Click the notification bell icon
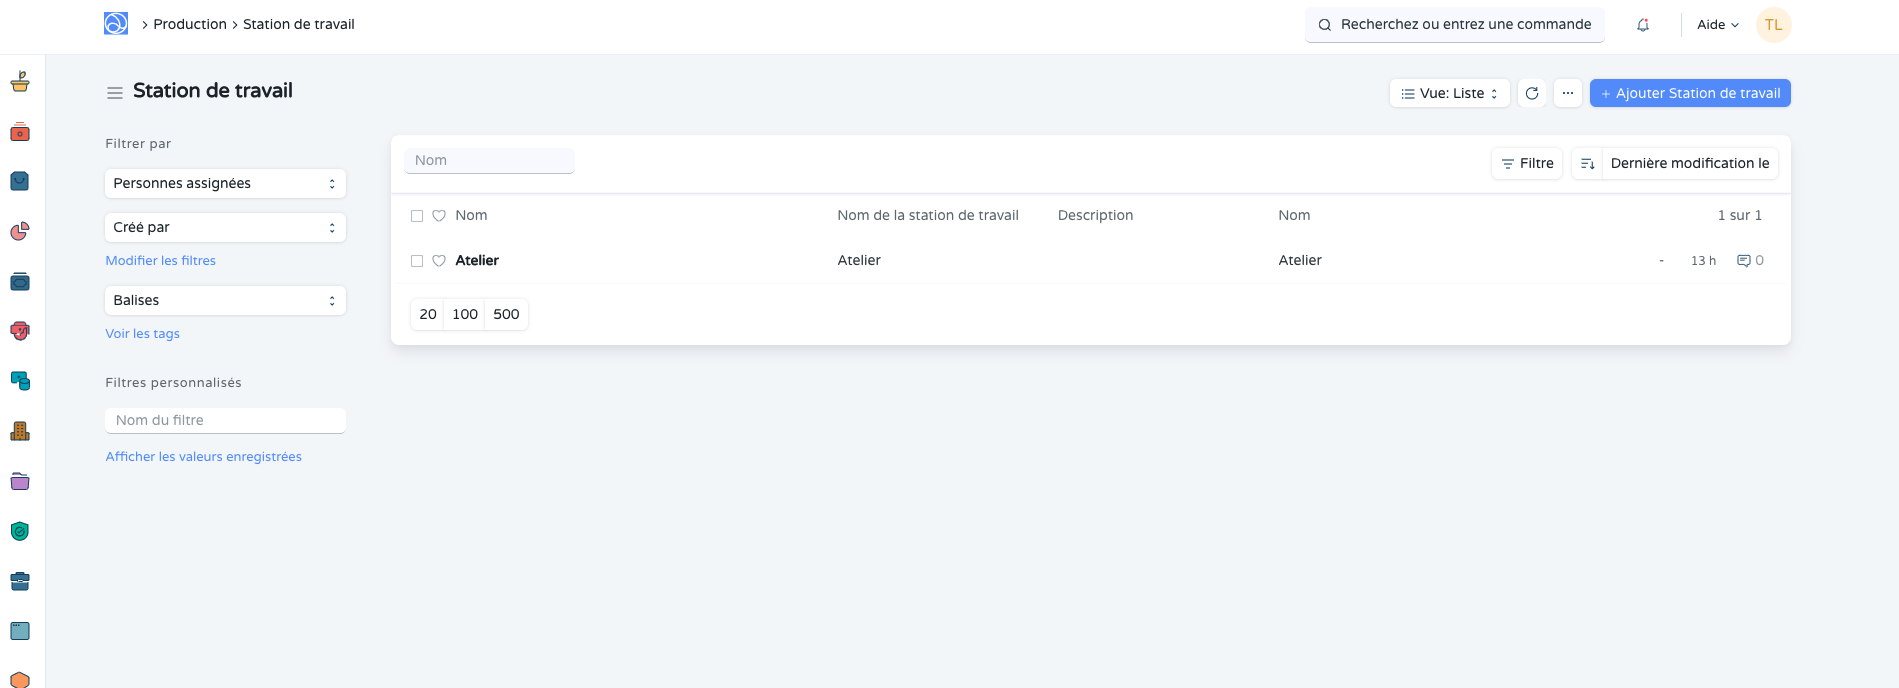Screen dimensions: 1899x688 coord(1642,25)
